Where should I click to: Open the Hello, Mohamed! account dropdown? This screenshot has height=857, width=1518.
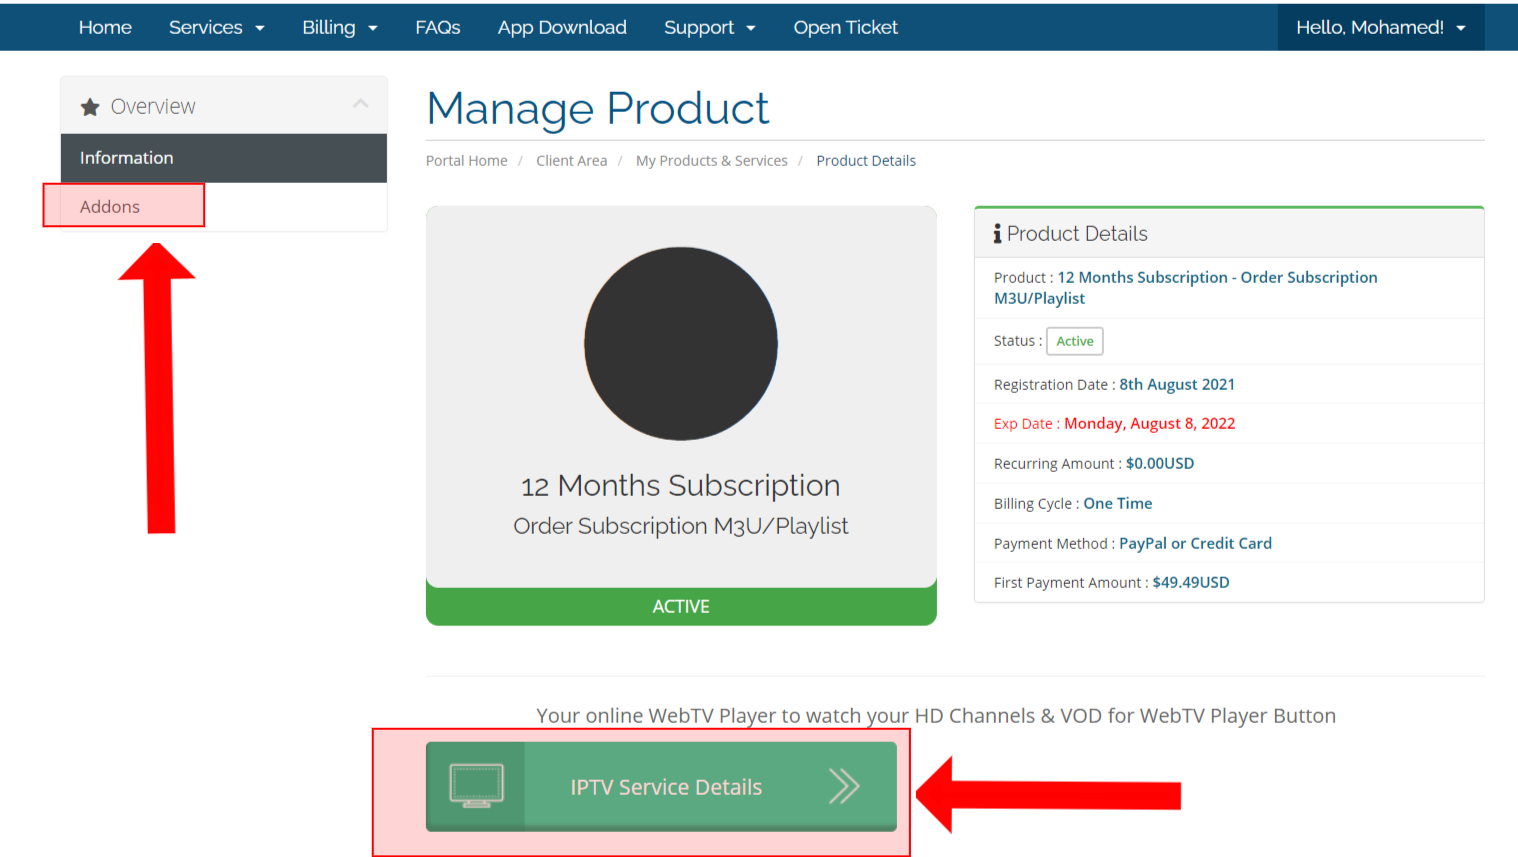1381,27
